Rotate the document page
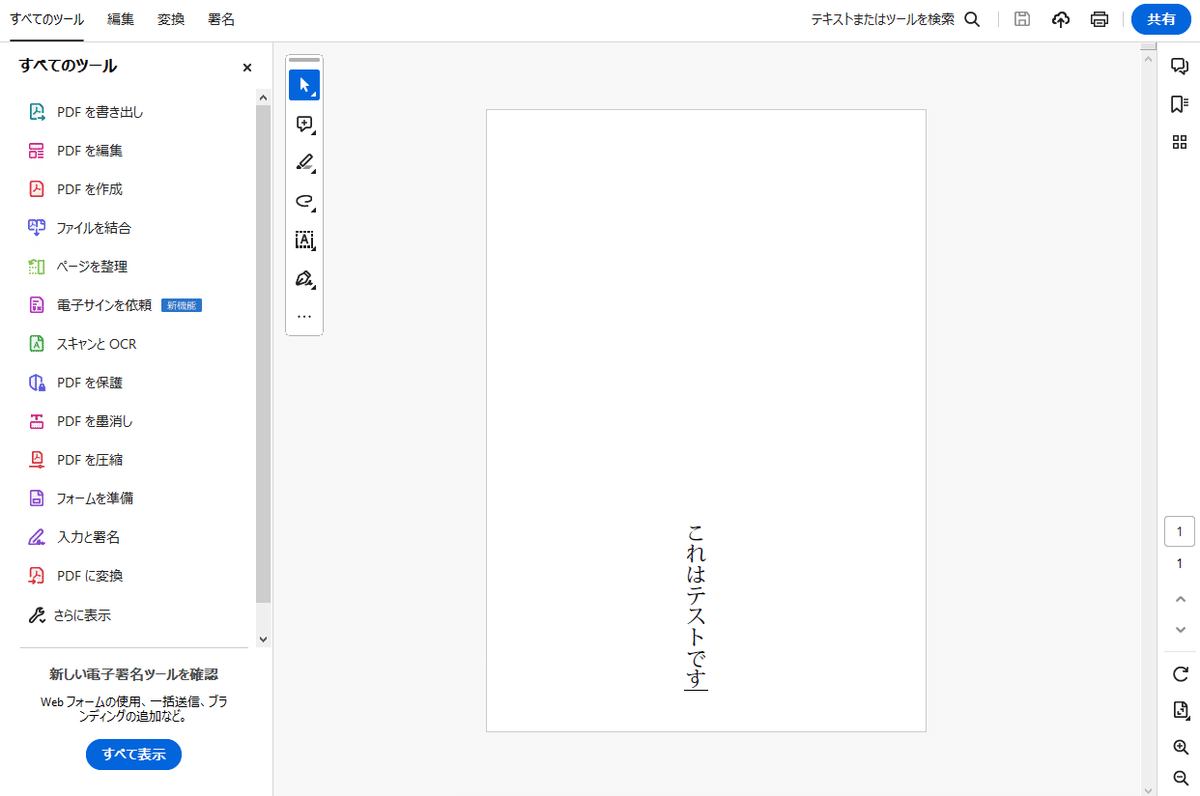The width and height of the screenshot is (1200, 796). coord(1180,674)
